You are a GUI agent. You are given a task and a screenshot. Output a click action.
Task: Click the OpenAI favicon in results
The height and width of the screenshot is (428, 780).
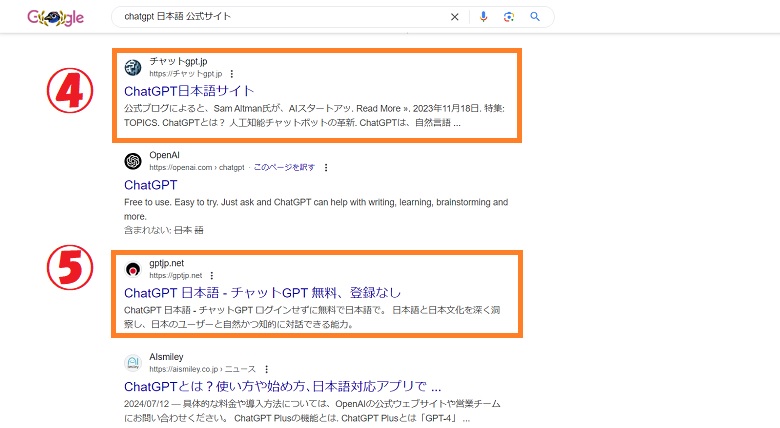[133, 161]
